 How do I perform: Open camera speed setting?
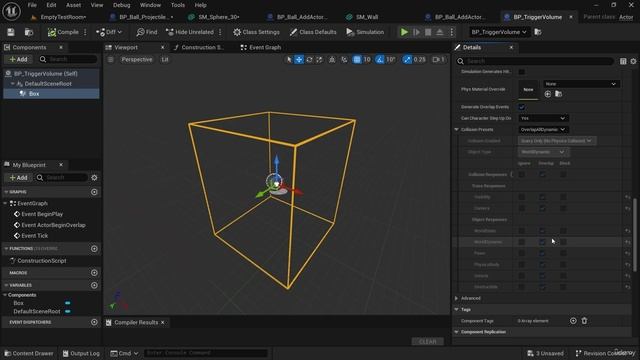click(439, 60)
